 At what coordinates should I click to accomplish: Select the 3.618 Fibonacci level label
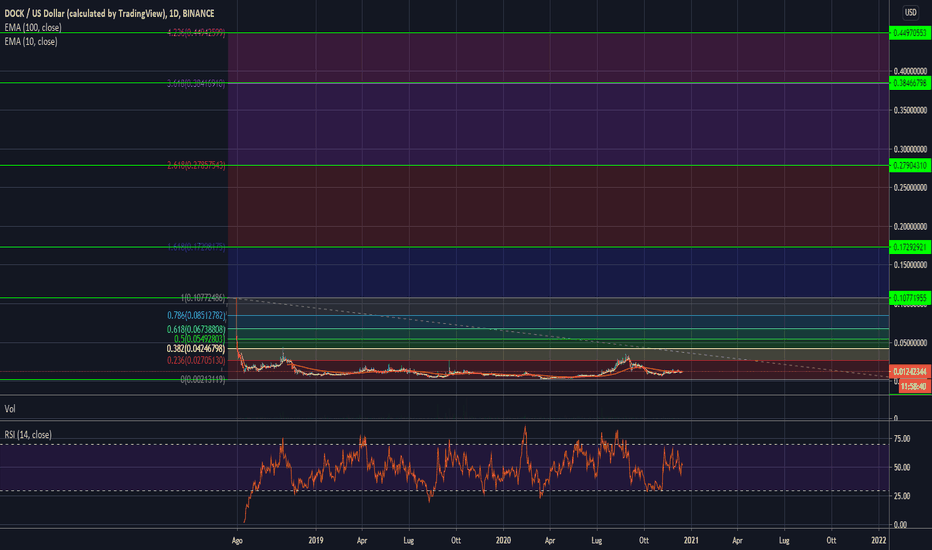point(196,84)
